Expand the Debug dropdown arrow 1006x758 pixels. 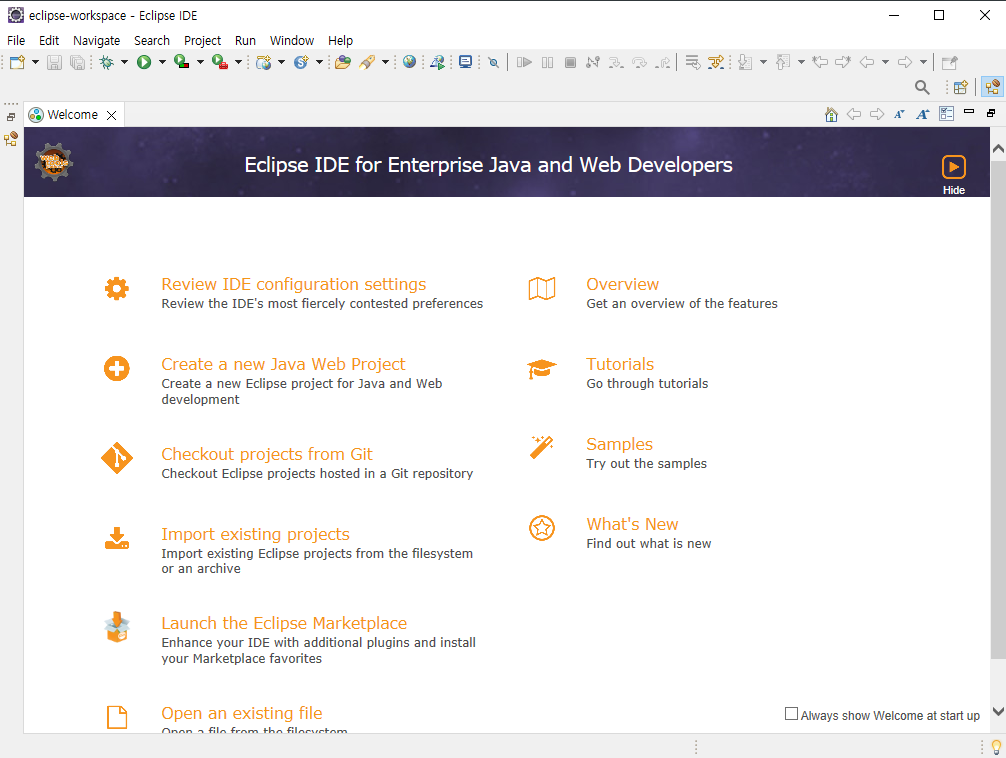coord(124,62)
